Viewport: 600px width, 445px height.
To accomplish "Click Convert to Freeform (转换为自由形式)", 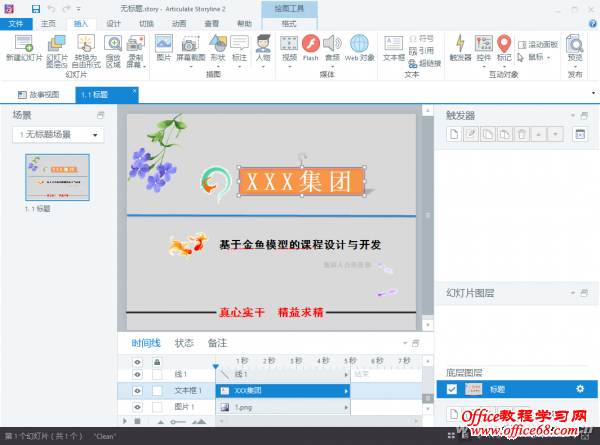I will point(86,51).
